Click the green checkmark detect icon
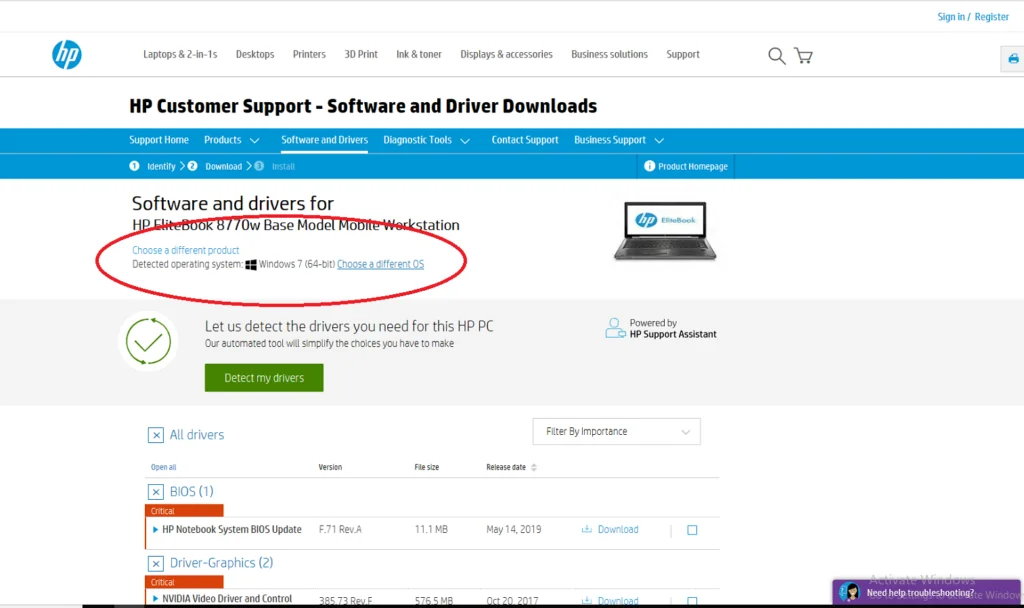Screen dimensions: 1024x608 (148, 341)
